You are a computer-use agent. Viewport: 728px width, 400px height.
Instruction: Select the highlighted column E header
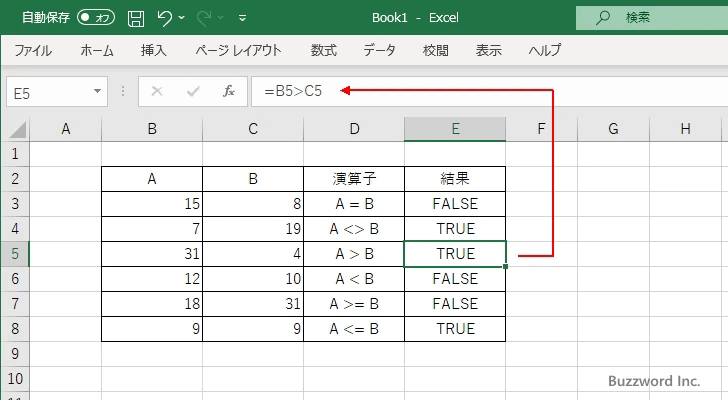455,129
